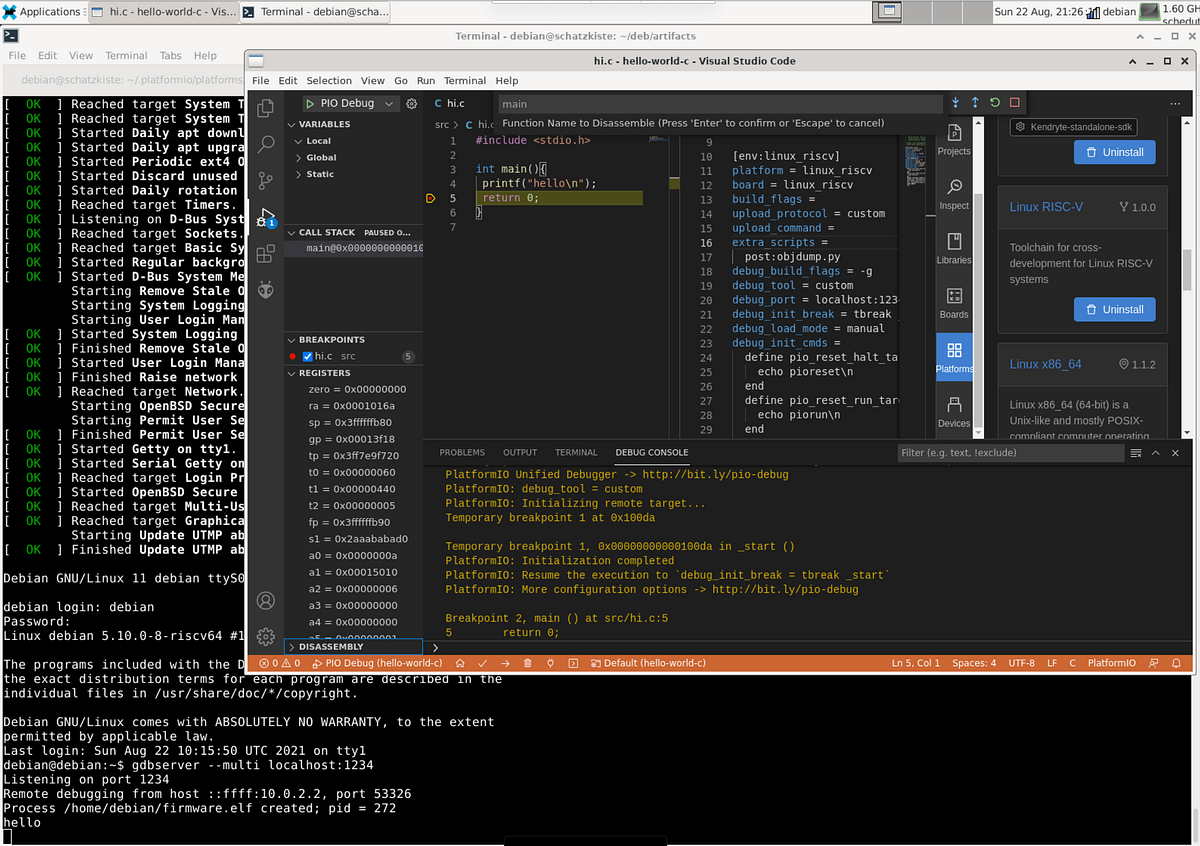Open the Source Control activity bar icon
Screen dimensions: 1200x846
point(265,180)
